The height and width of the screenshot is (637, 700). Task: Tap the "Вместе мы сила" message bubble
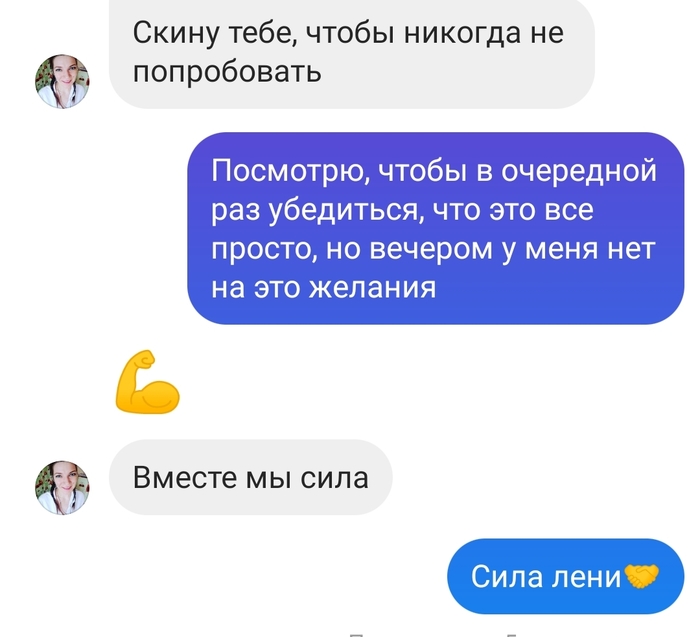click(x=250, y=477)
